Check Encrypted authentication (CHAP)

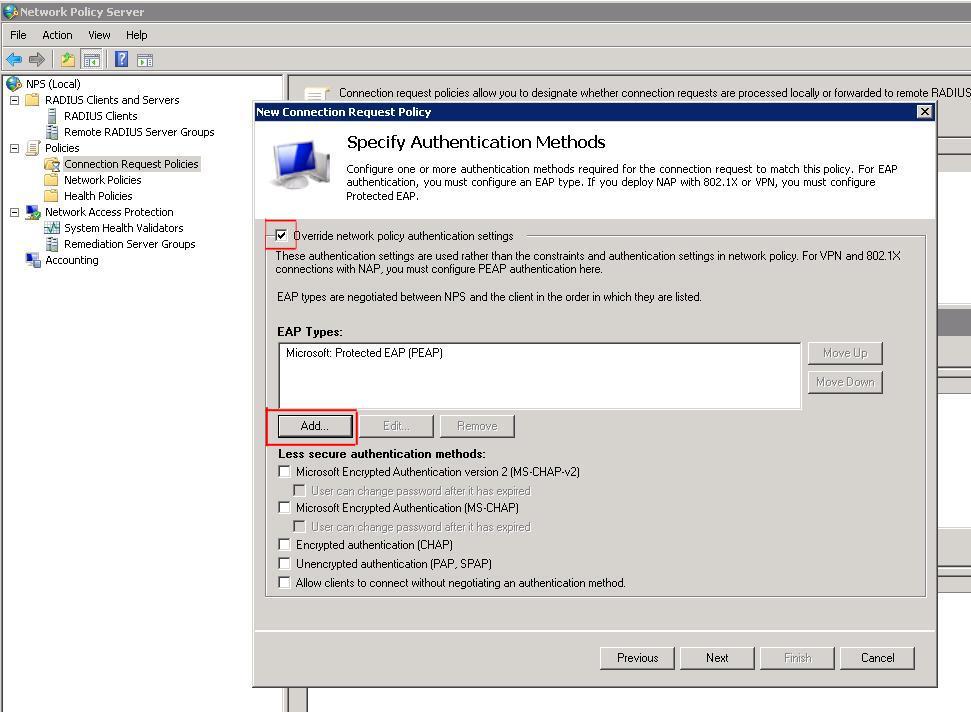coord(284,545)
